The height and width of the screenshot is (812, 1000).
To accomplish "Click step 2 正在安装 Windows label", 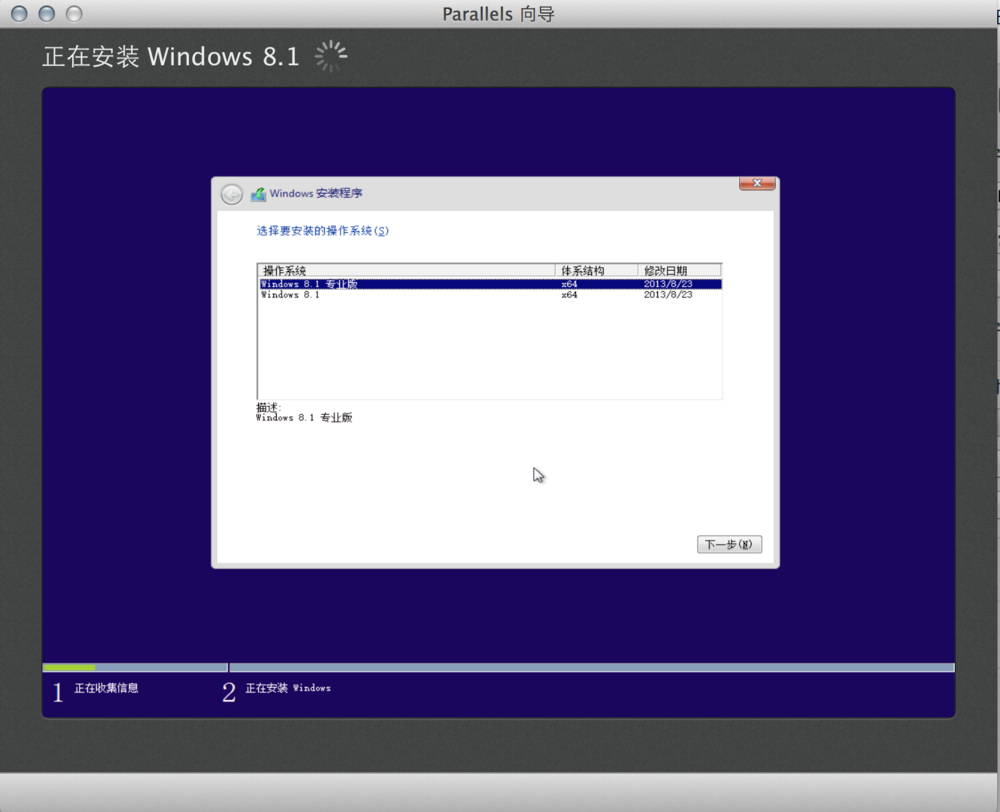I will [x=288, y=688].
